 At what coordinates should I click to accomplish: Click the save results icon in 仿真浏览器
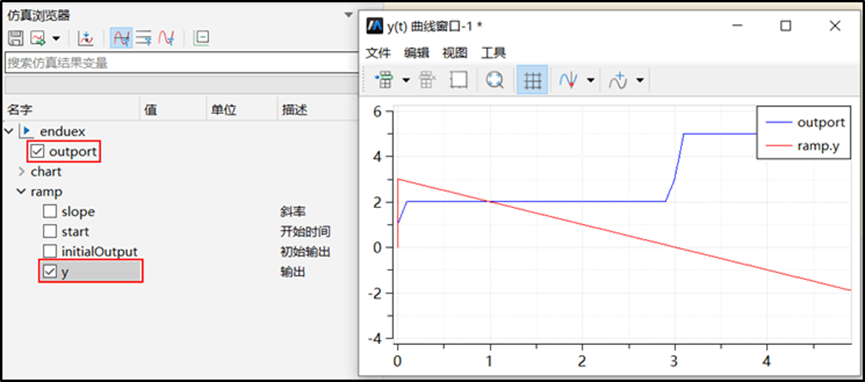click(15, 38)
